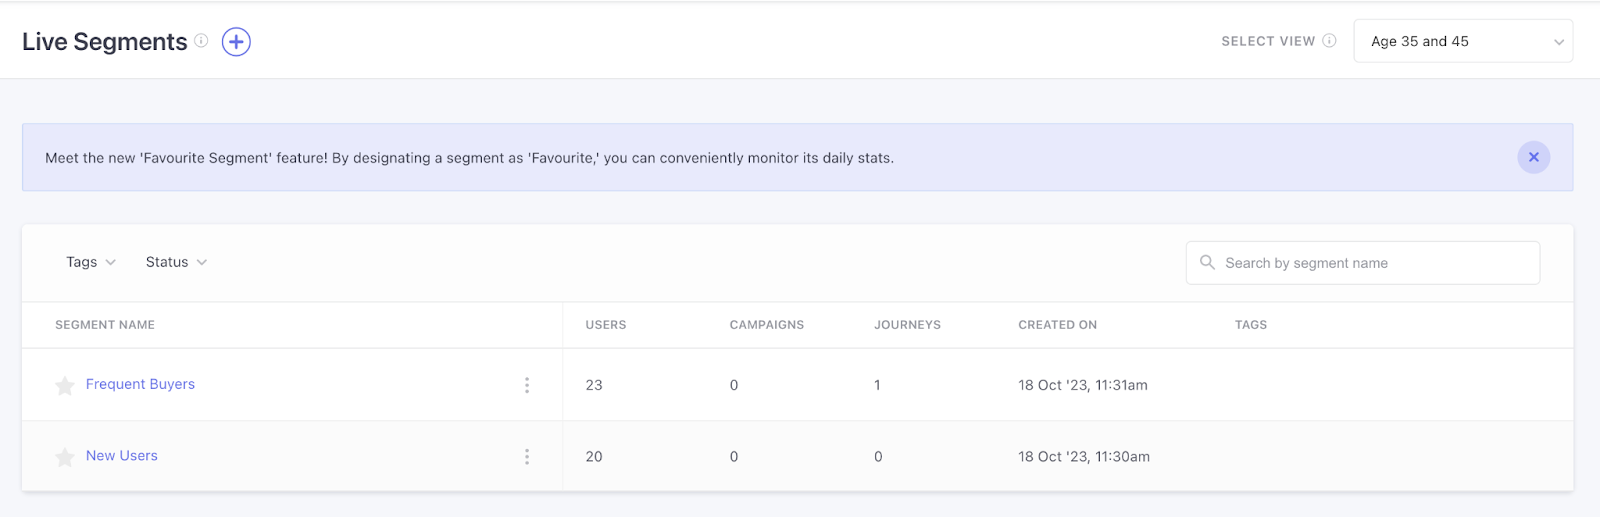The height and width of the screenshot is (517, 1600).
Task: Mark Frequent Buyers as favourite
Action: 65,386
